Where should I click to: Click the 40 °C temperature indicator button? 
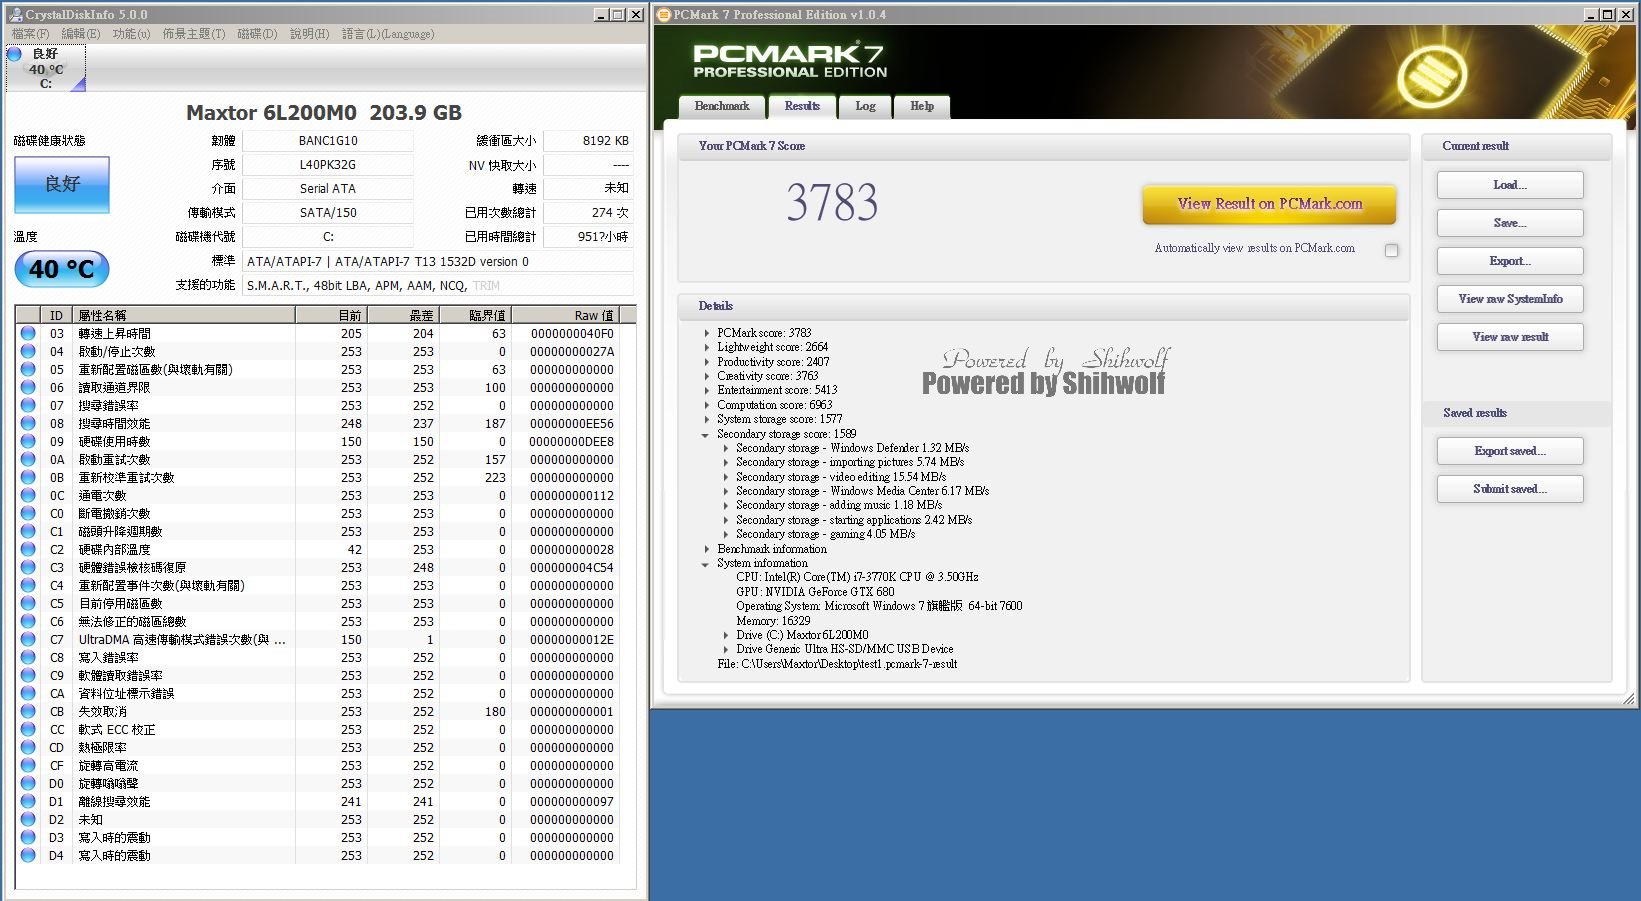click(62, 269)
